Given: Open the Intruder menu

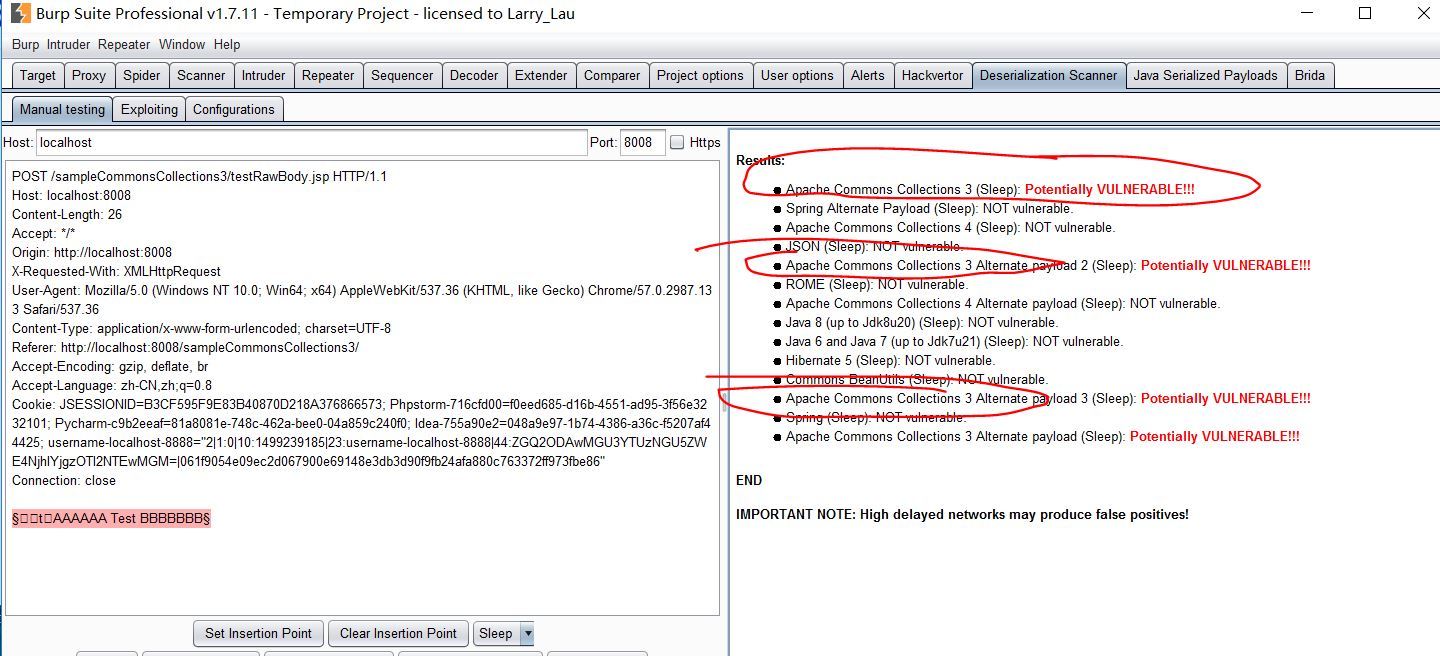Looking at the screenshot, I should [67, 44].
